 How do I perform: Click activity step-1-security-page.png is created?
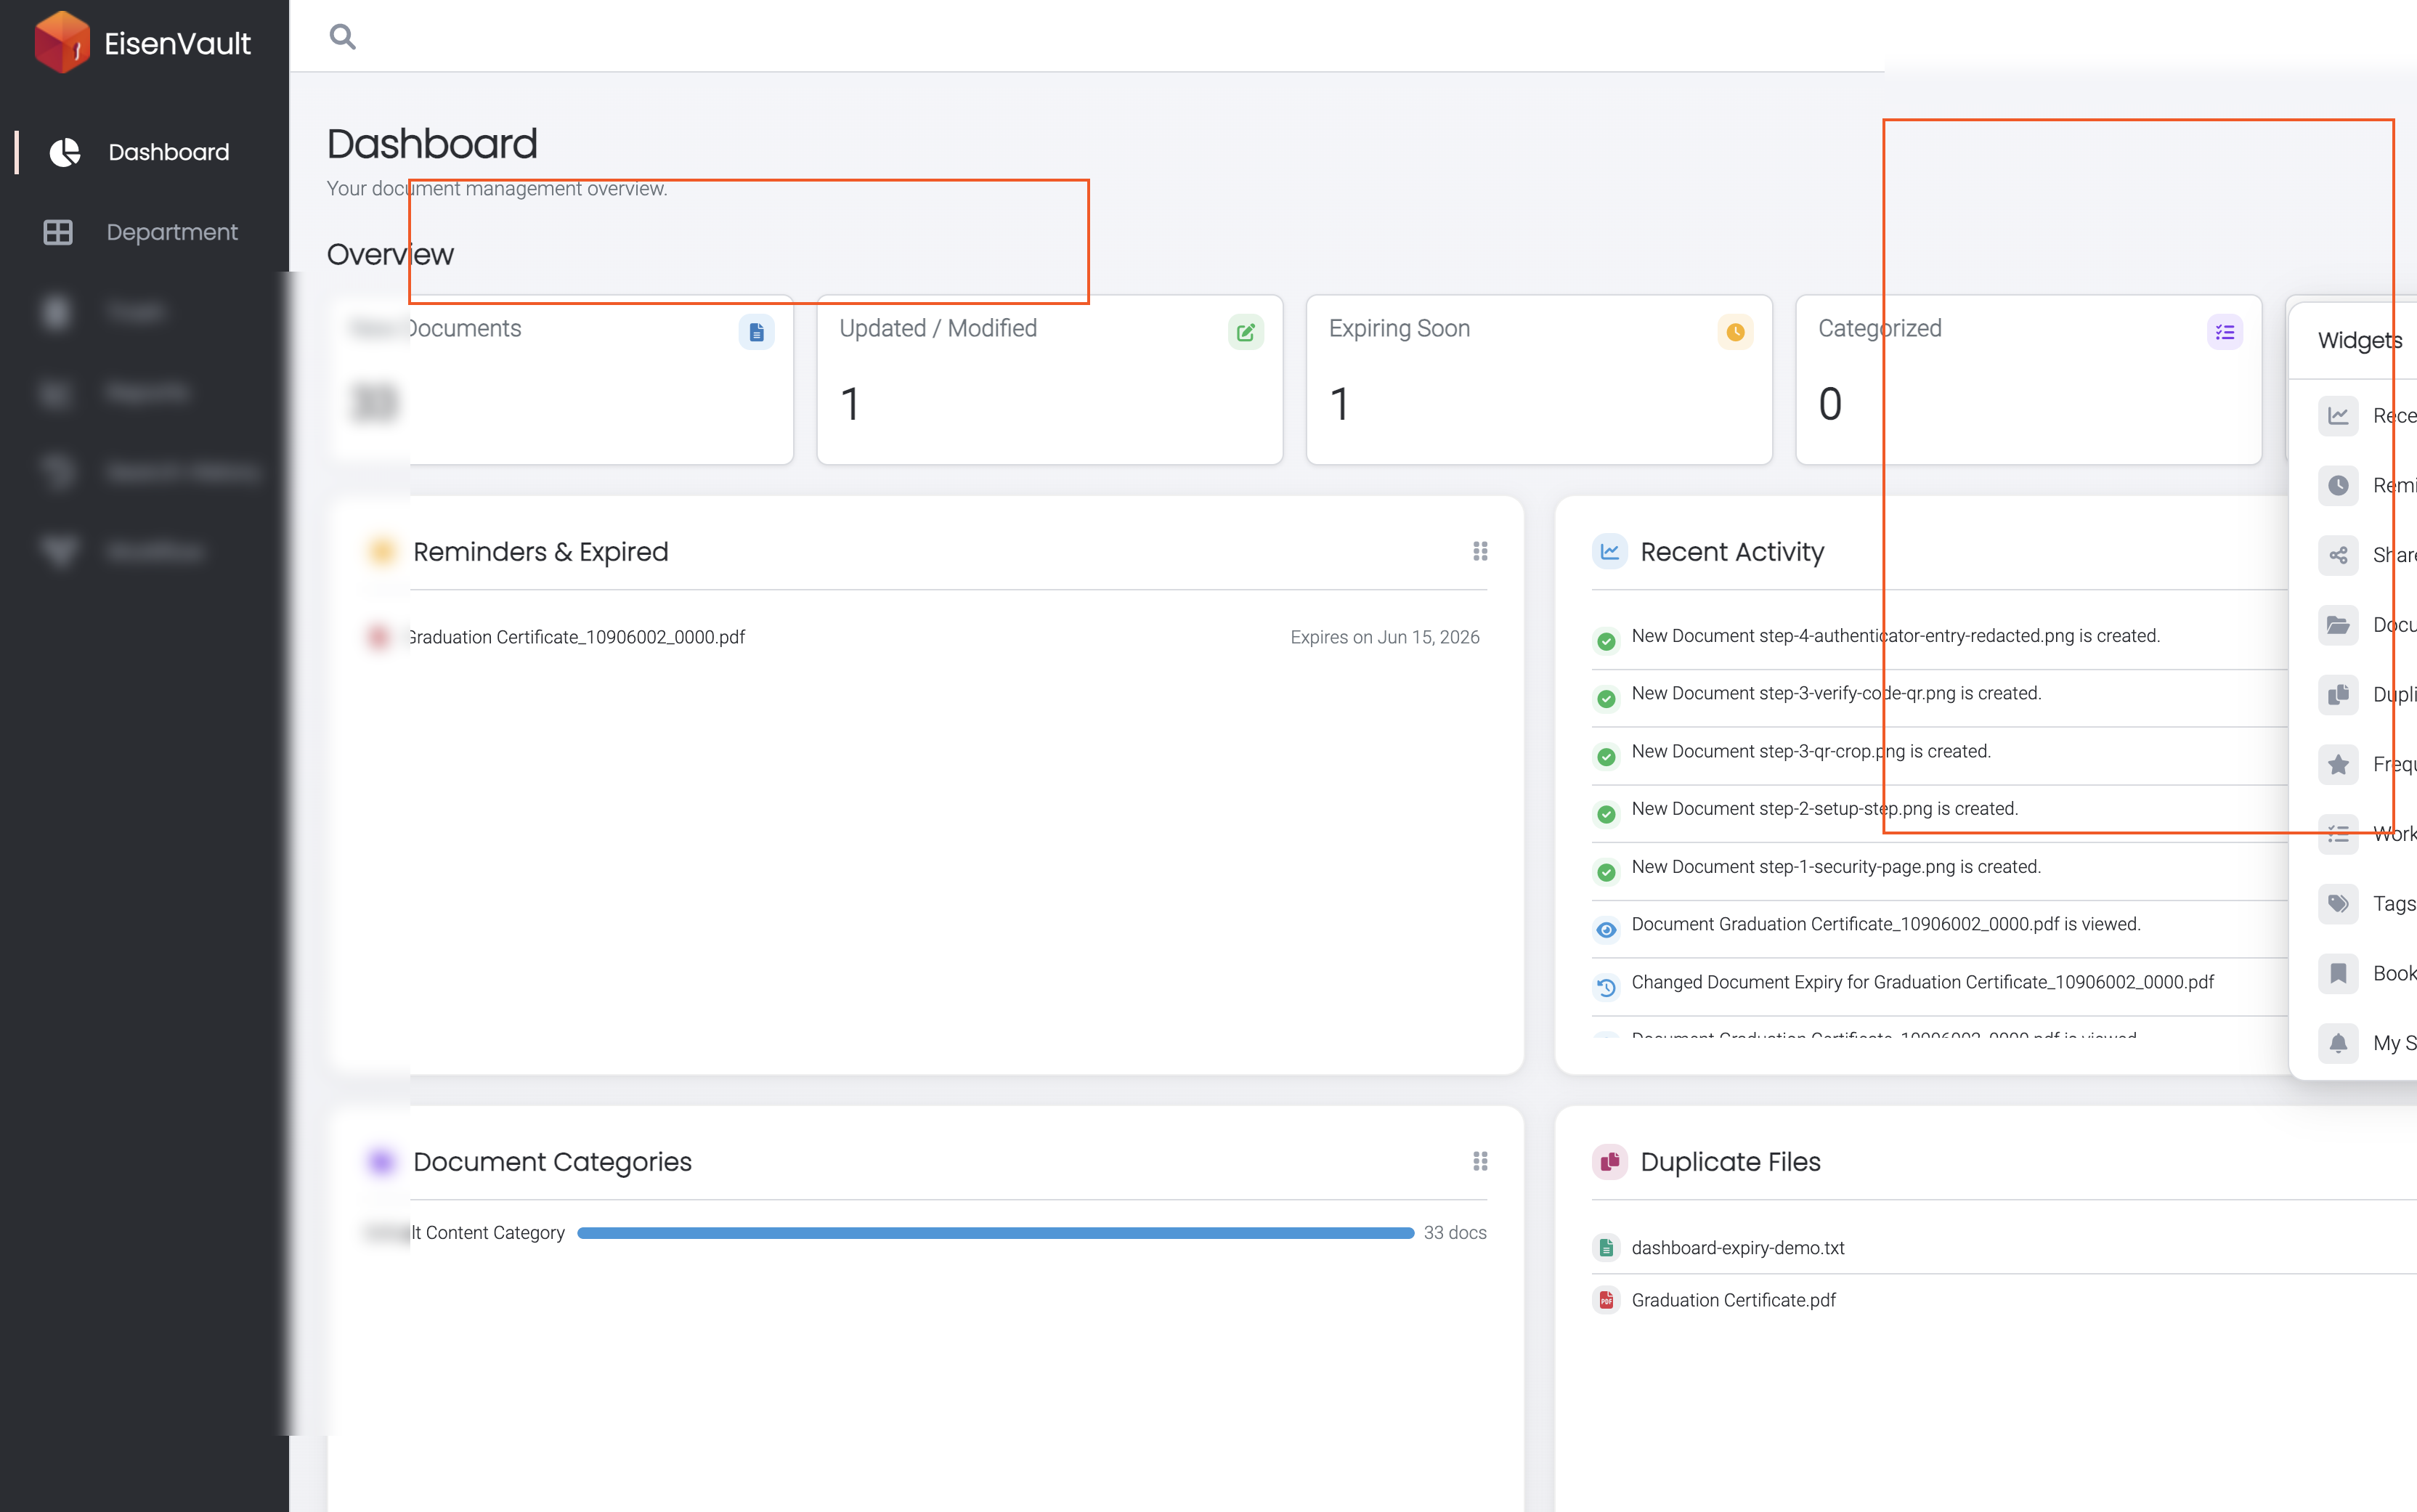pyautogui.click(x=1836, y=866)
